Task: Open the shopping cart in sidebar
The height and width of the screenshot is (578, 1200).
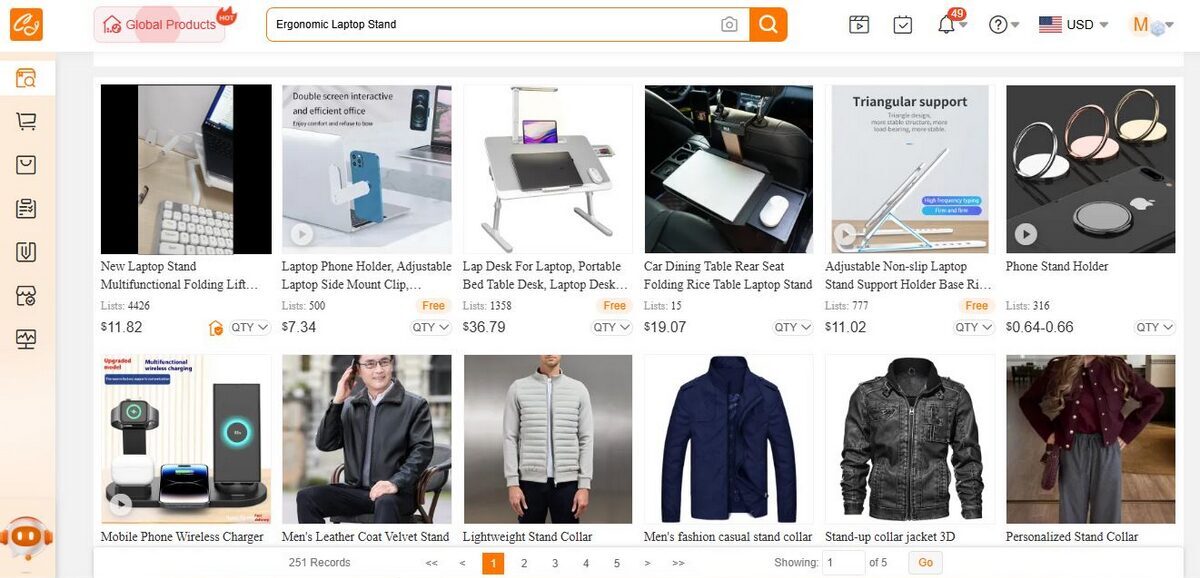Action: (26, 121)
